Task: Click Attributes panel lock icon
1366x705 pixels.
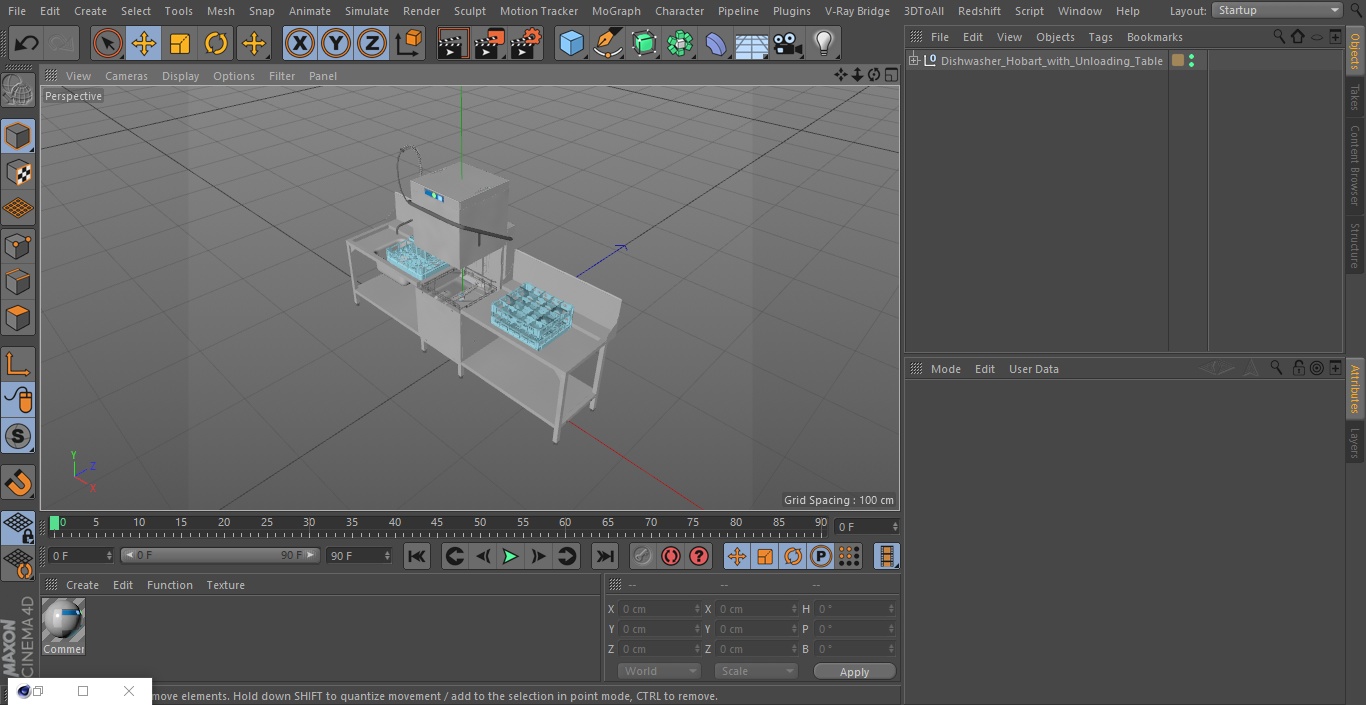Action: (x=1297, y=369)
